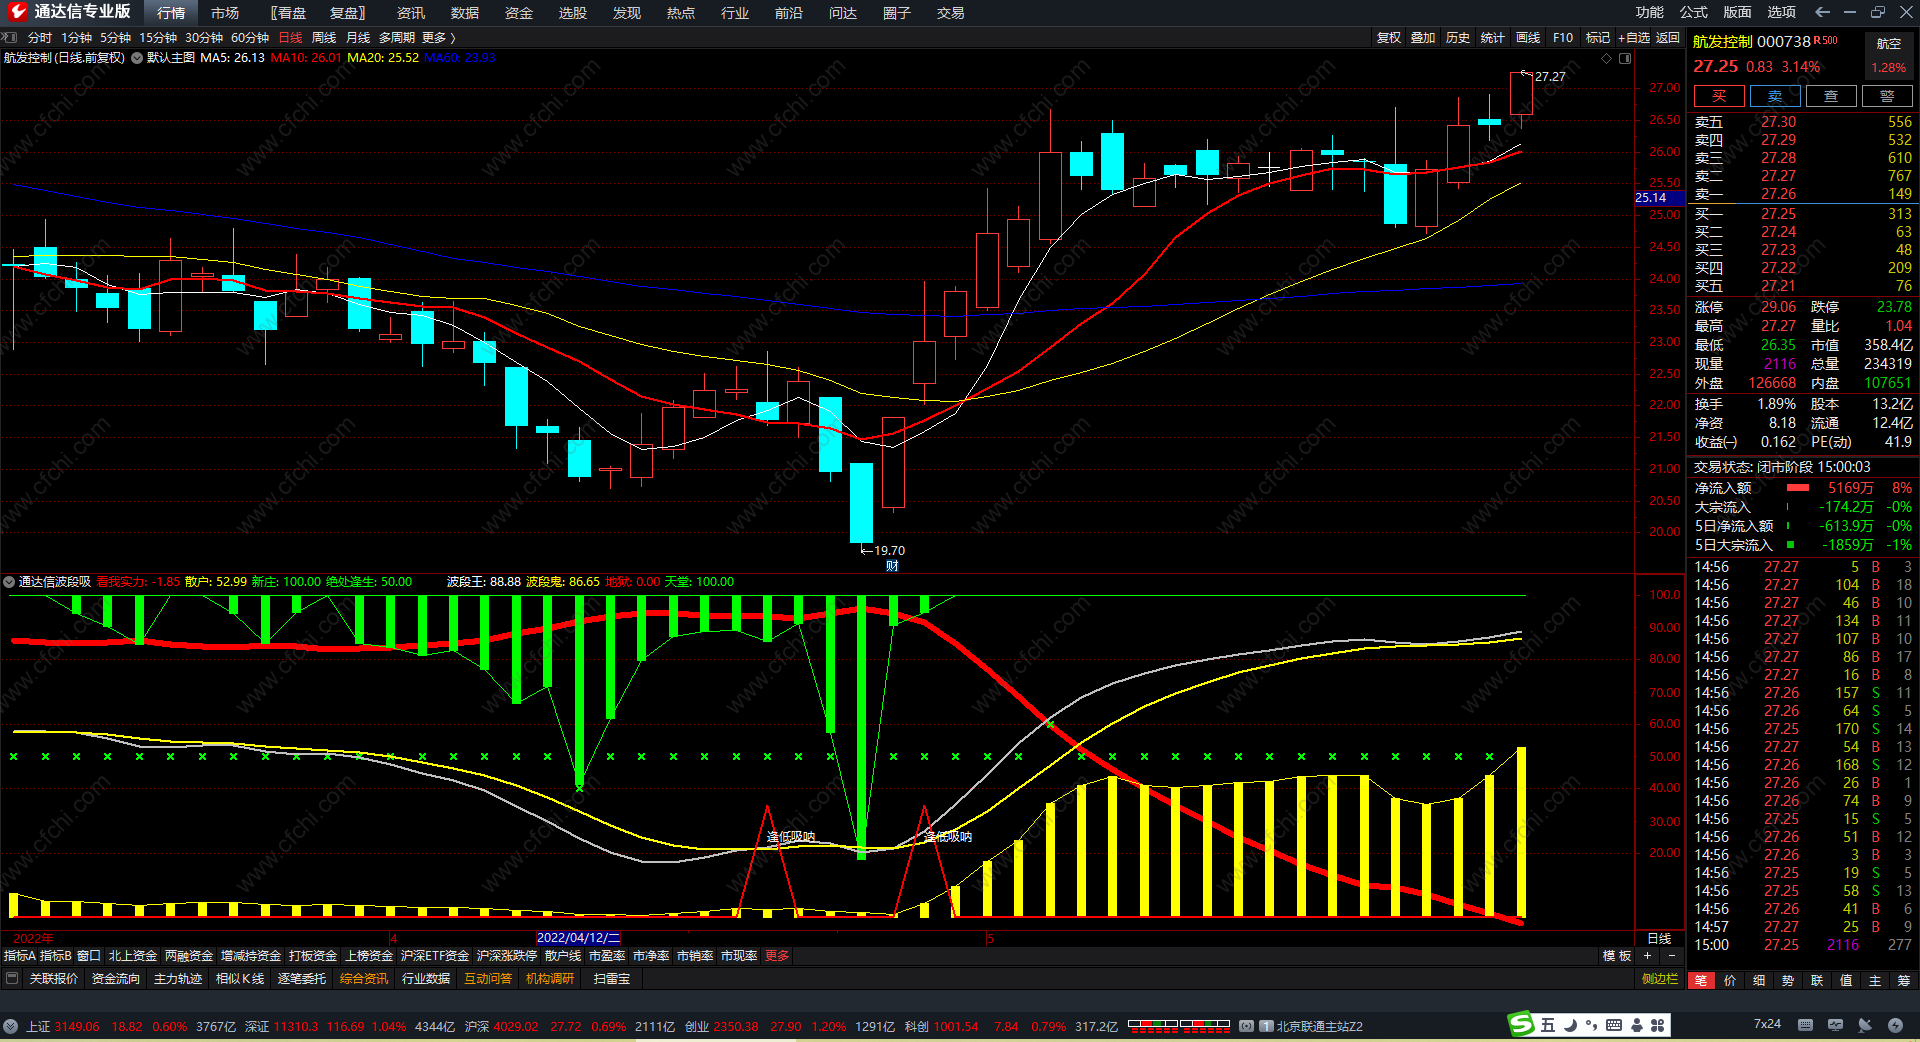1920x1042 pixels.
Task: Click the Sogou user account icon
Action: tap(1637, 1025)
